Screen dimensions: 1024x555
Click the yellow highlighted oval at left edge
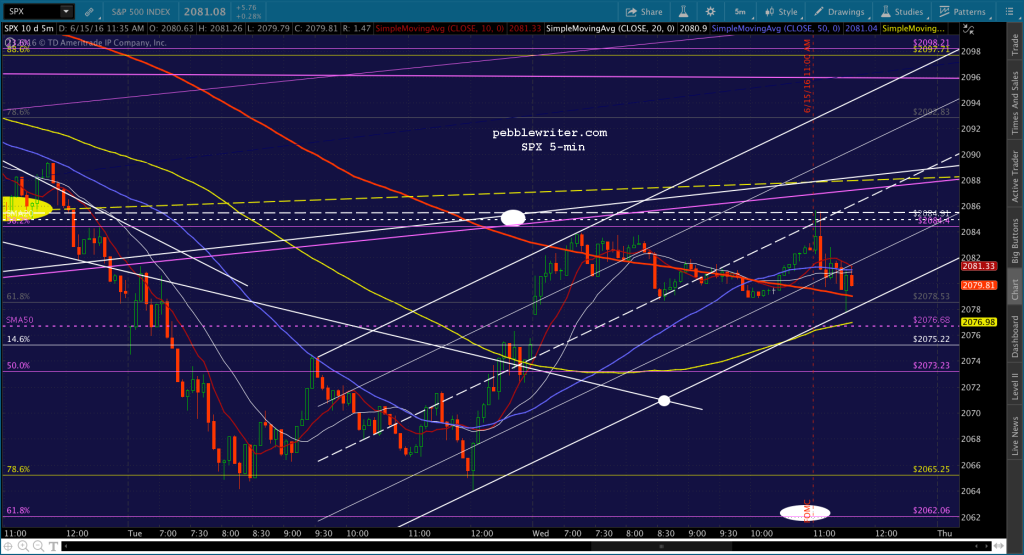click(x=26, y=208)
